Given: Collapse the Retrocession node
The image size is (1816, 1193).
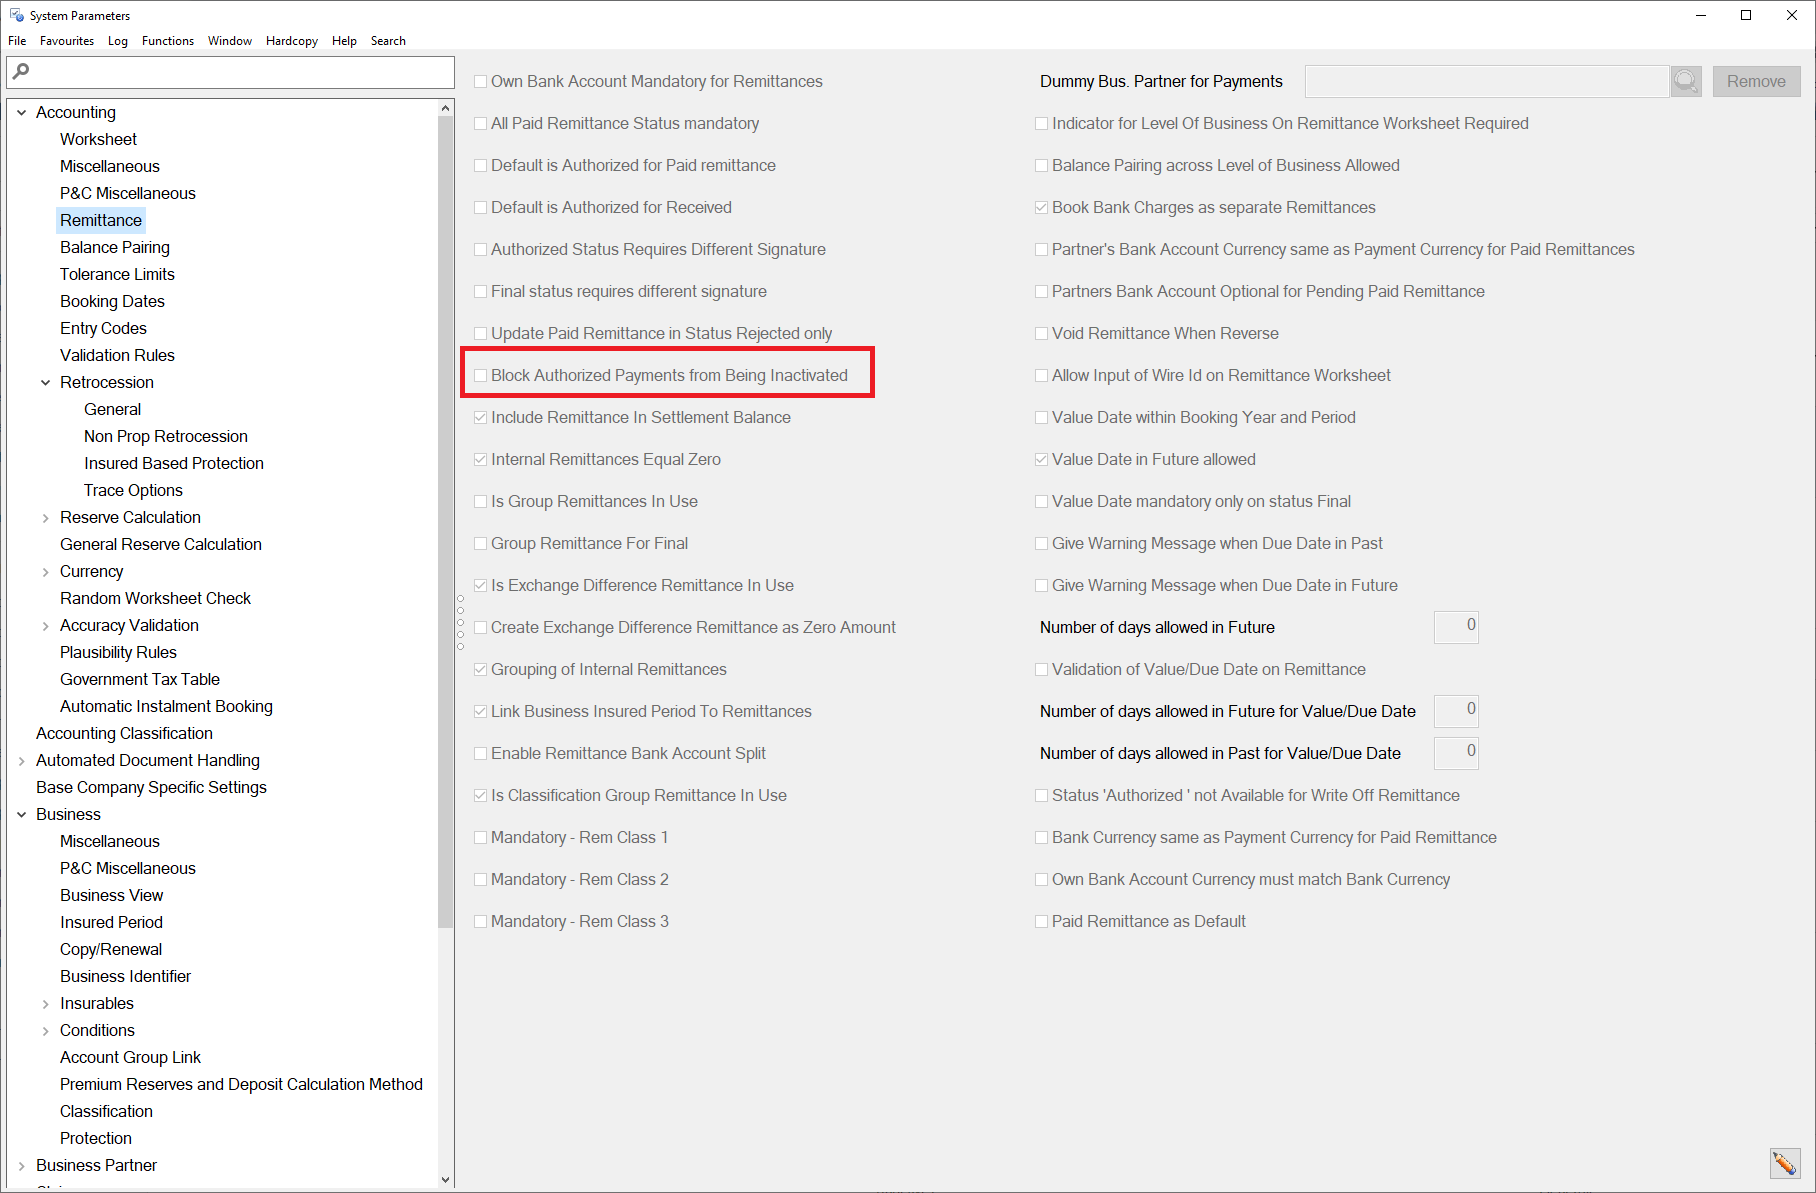Looking at the screenshot, I should click(x=46, y=382).
